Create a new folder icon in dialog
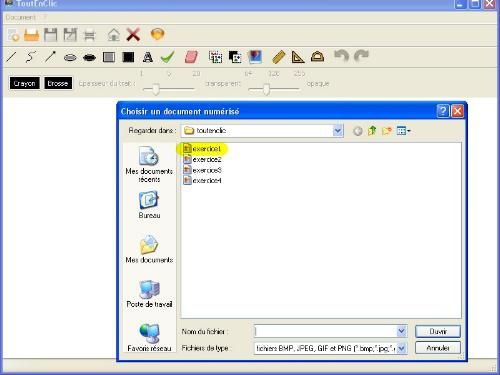This screenshot has height=375, width=500. 387,131
